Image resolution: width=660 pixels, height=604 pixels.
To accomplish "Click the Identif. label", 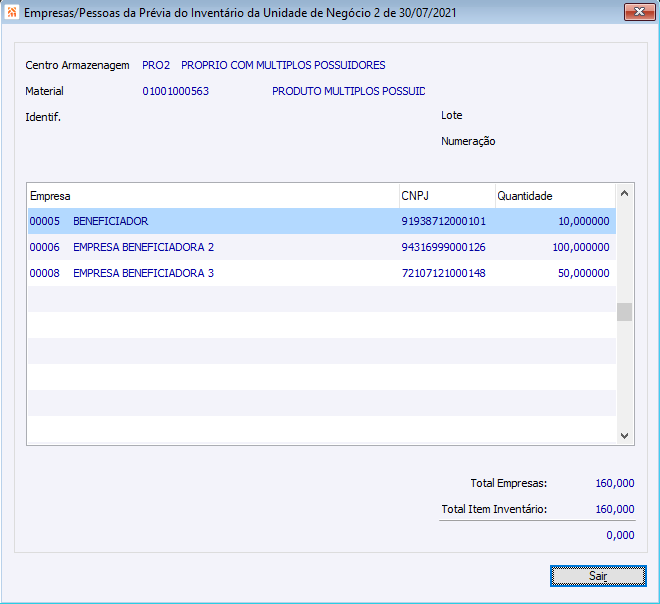I will (x=43, y=117).
